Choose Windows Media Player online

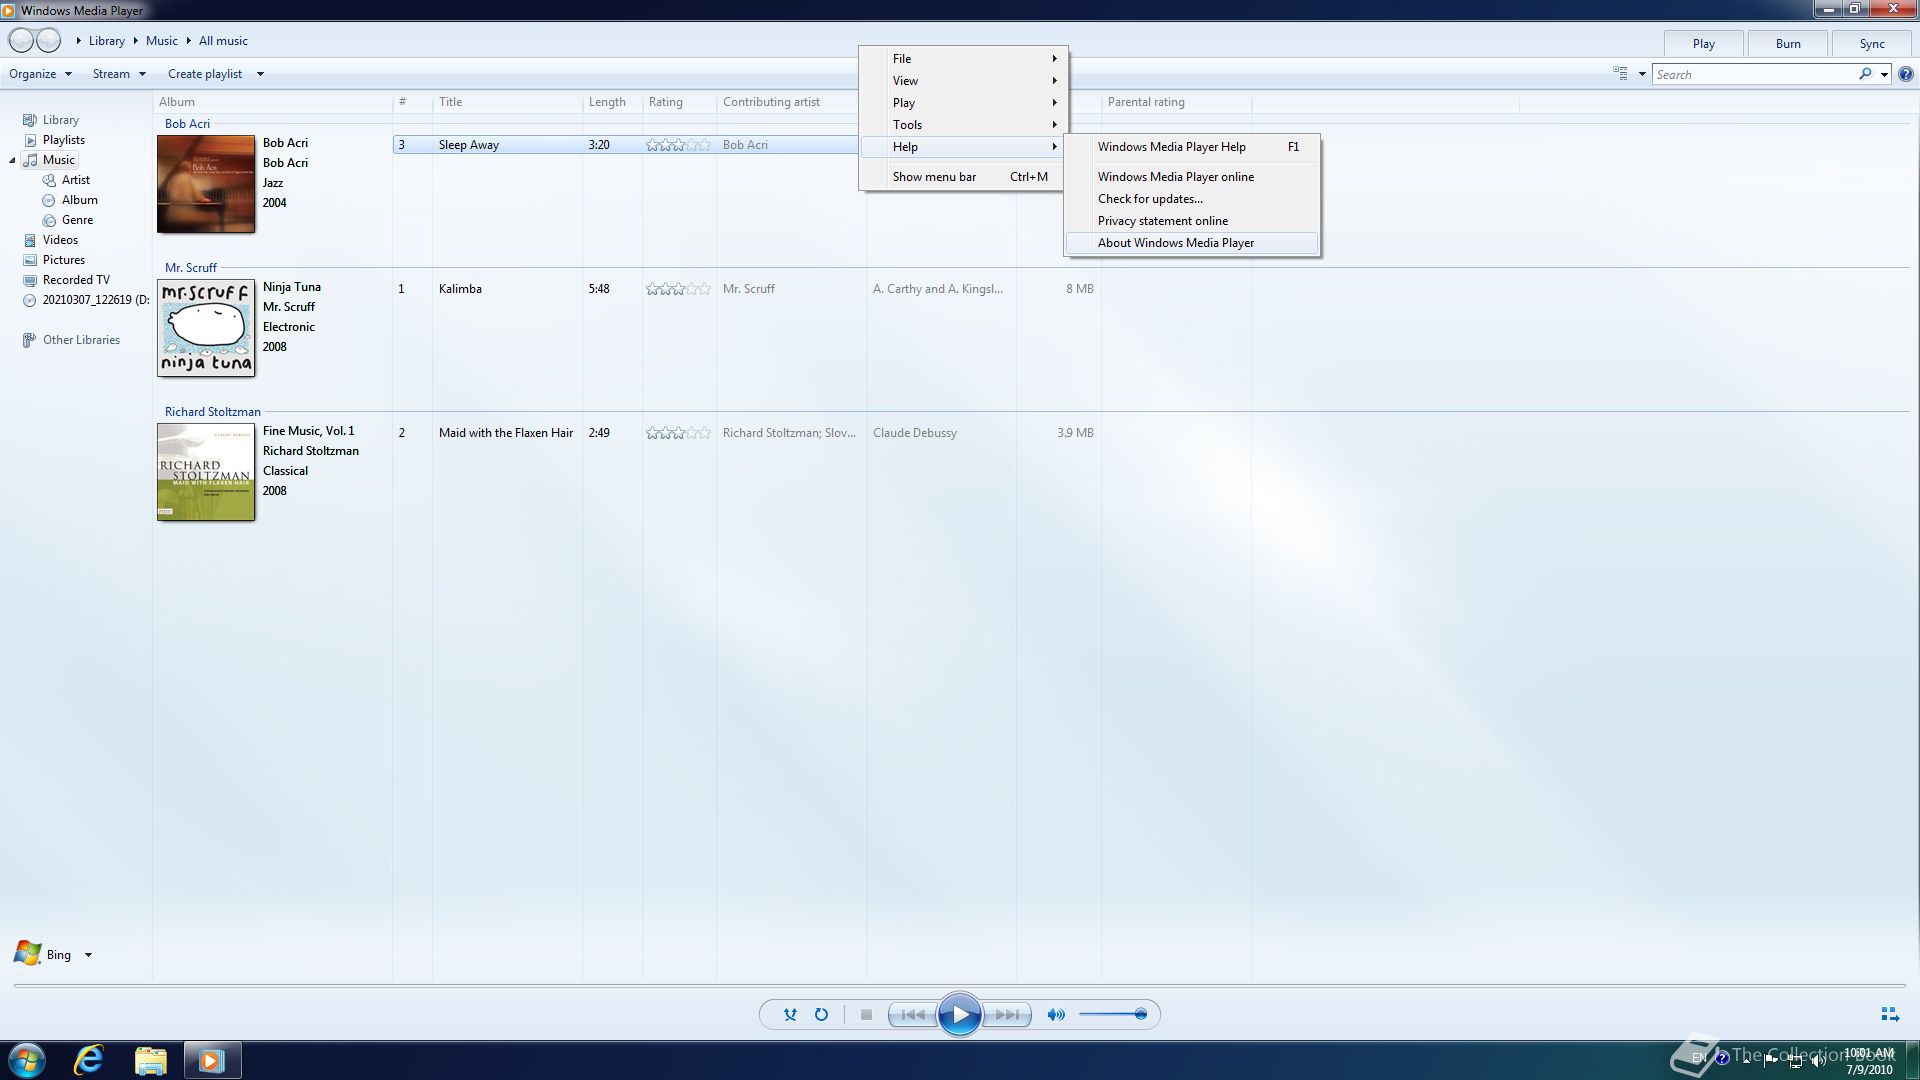click(1192, 177)
